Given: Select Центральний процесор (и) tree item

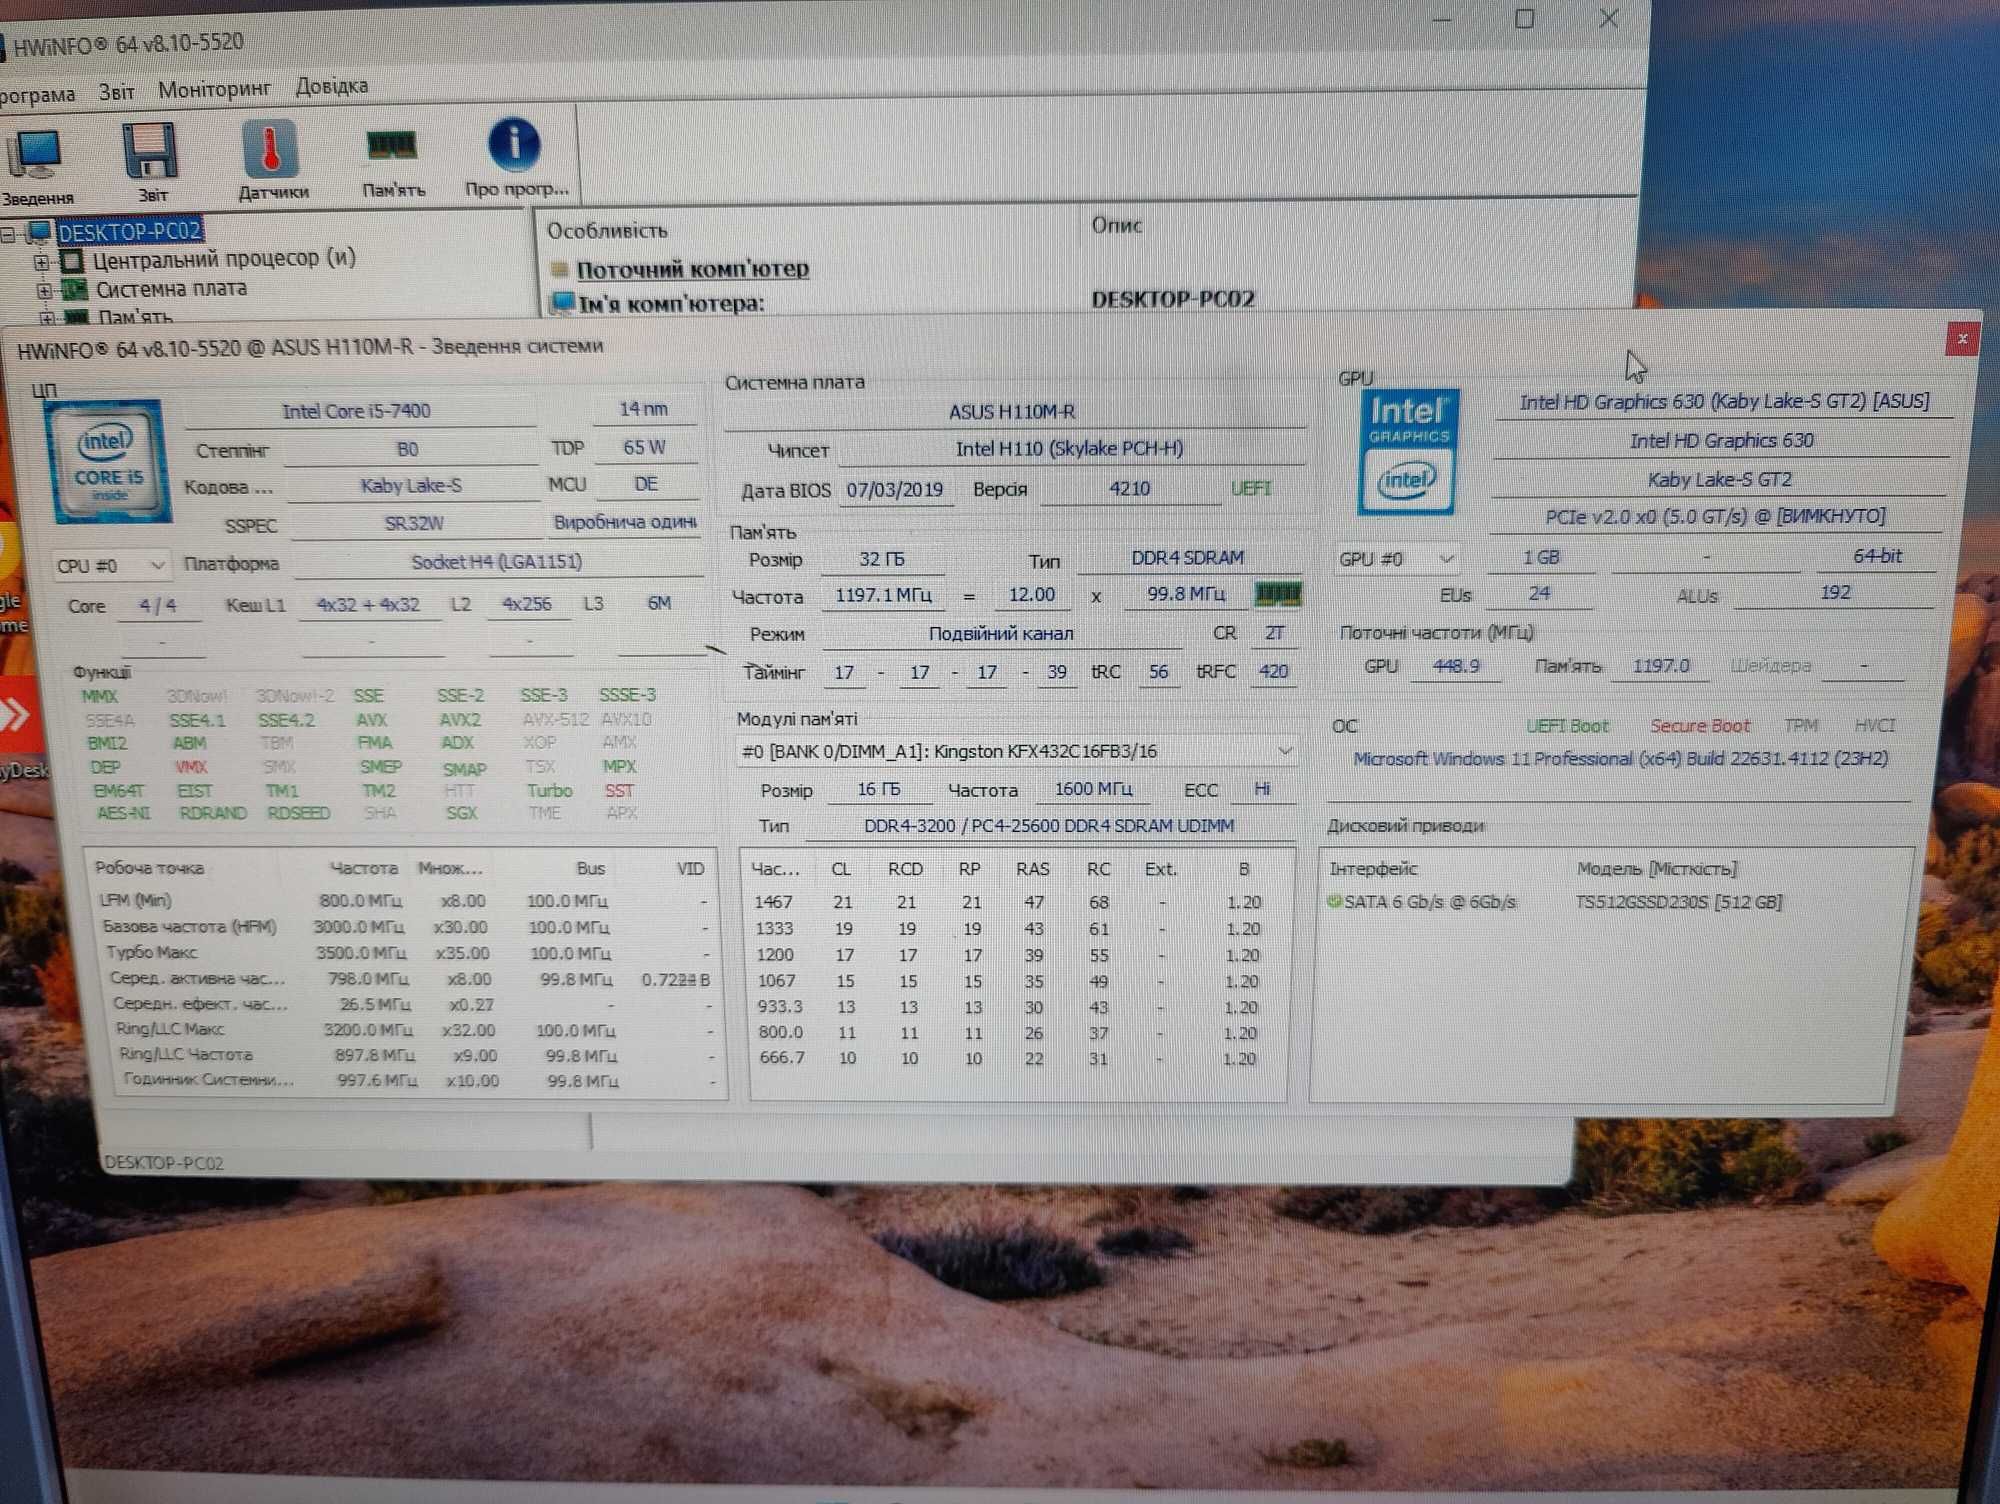Looking at the screenshot, I should [x=224, y=259].
